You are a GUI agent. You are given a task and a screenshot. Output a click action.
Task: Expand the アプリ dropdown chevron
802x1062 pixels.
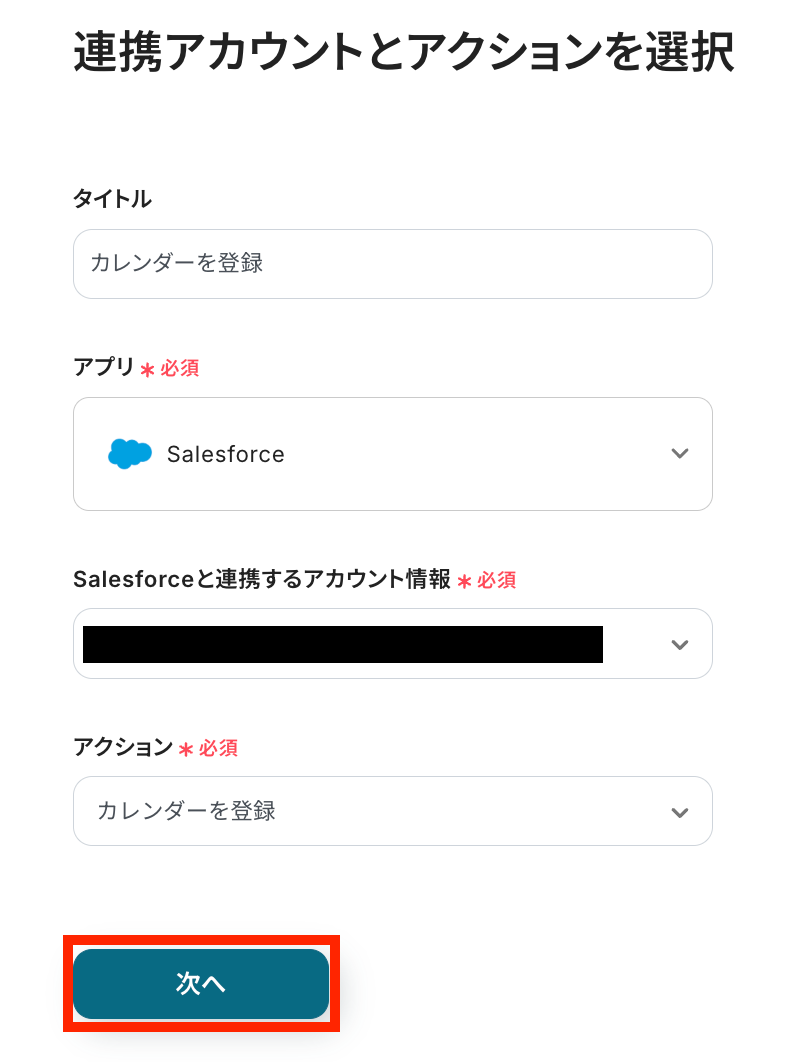(x=680, y=454)
